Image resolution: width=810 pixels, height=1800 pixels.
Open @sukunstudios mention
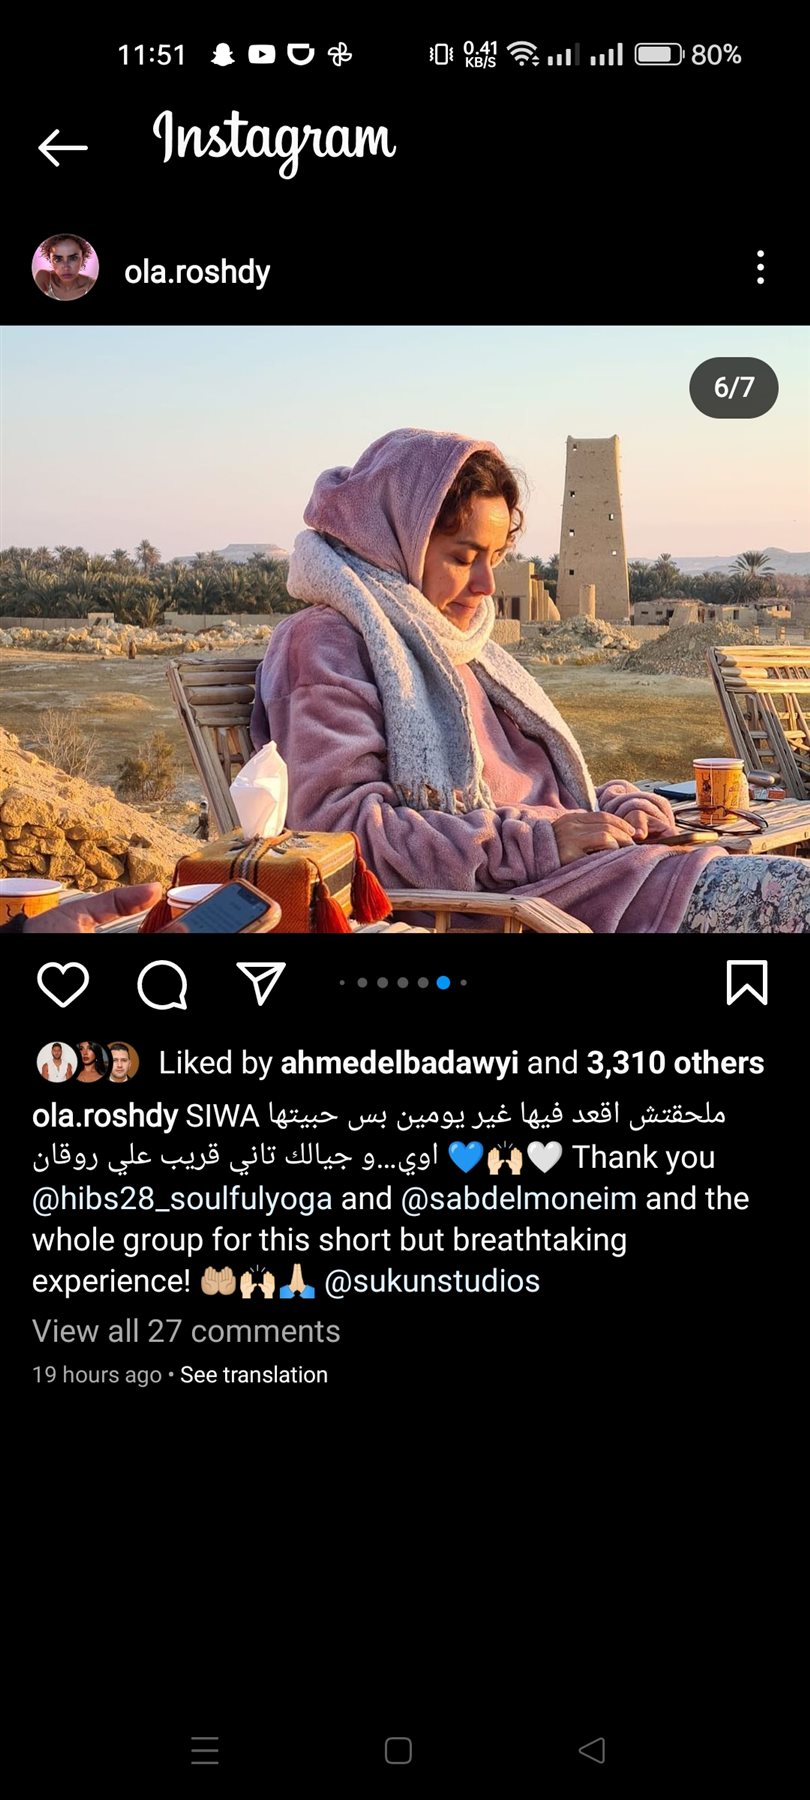(x=432, y=1281)
